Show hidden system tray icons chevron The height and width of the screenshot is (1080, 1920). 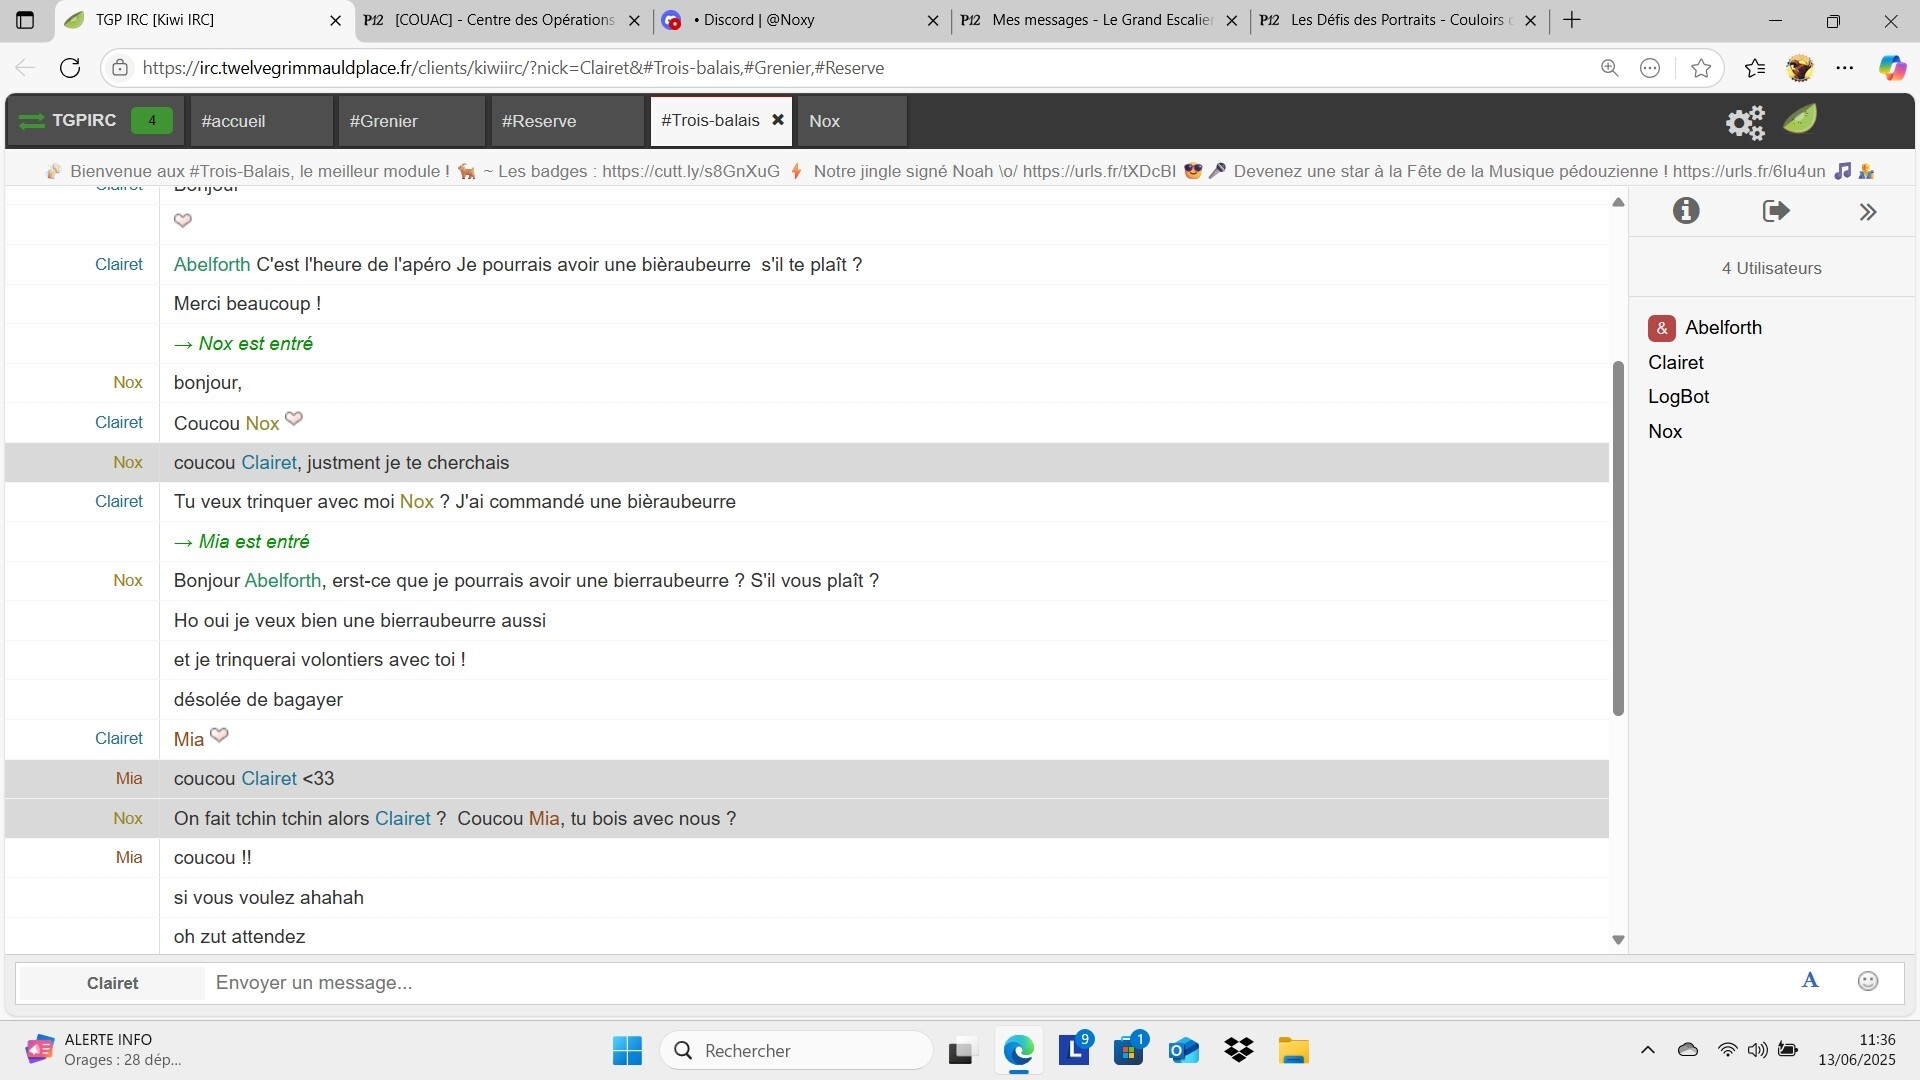point(1647,1050)
